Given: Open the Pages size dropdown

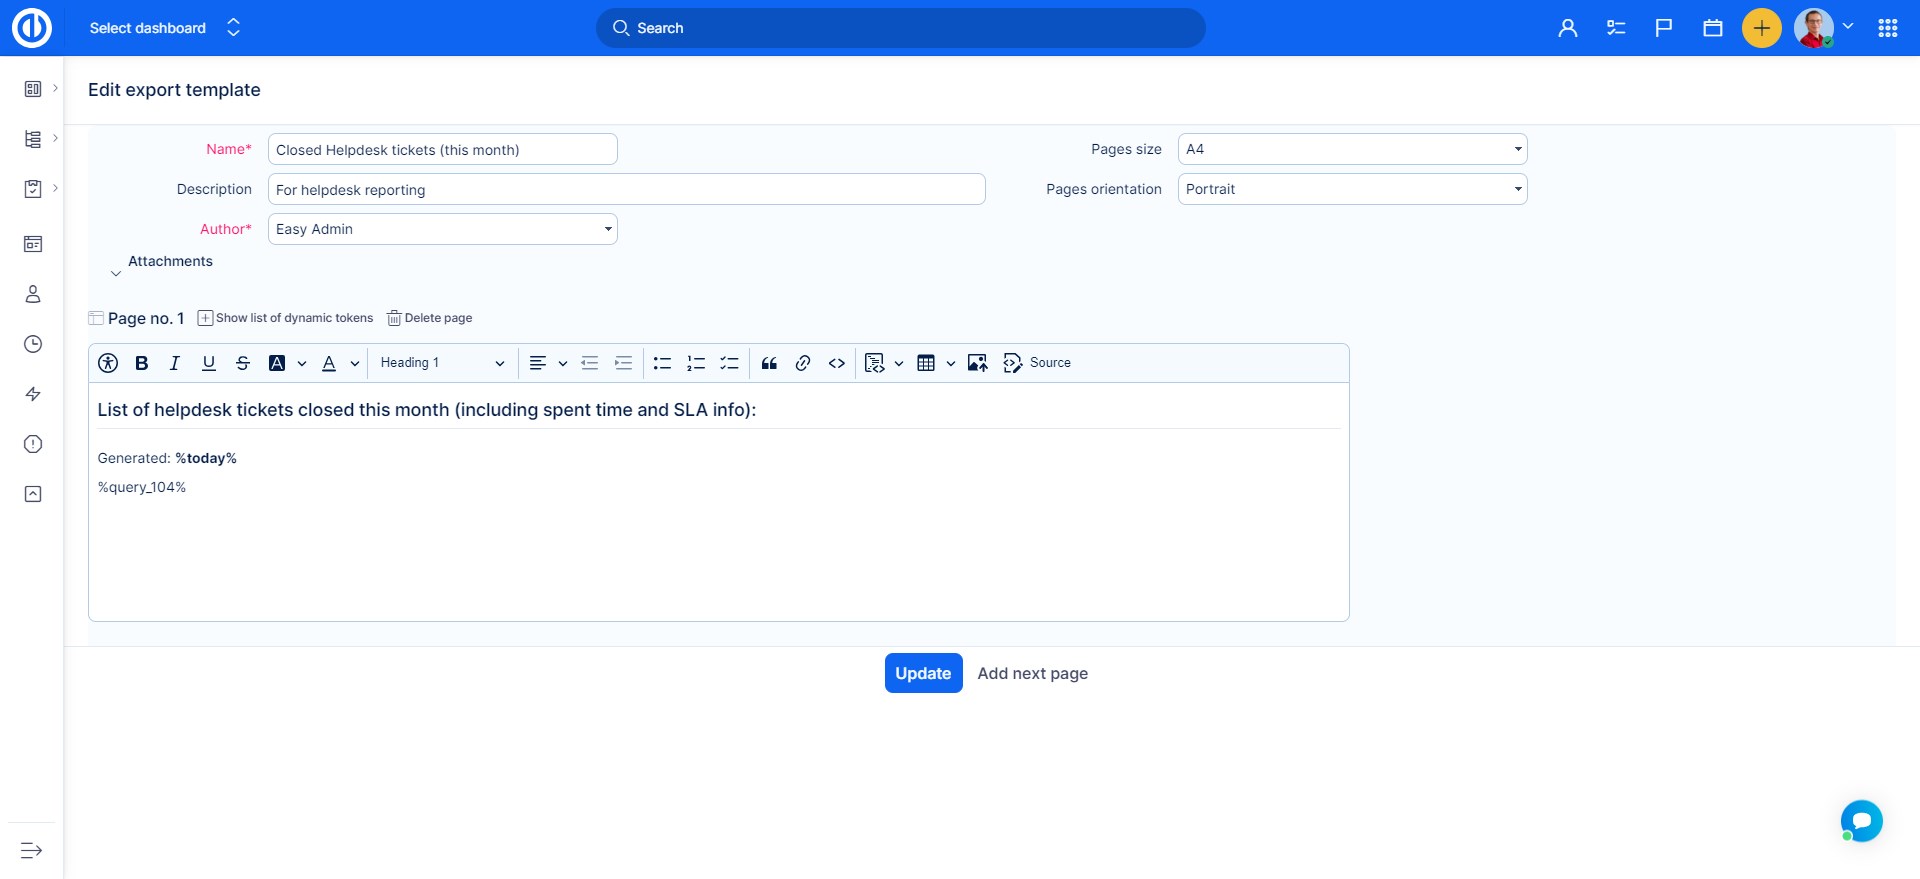Looking at the screenshot, I should 1352,149.
